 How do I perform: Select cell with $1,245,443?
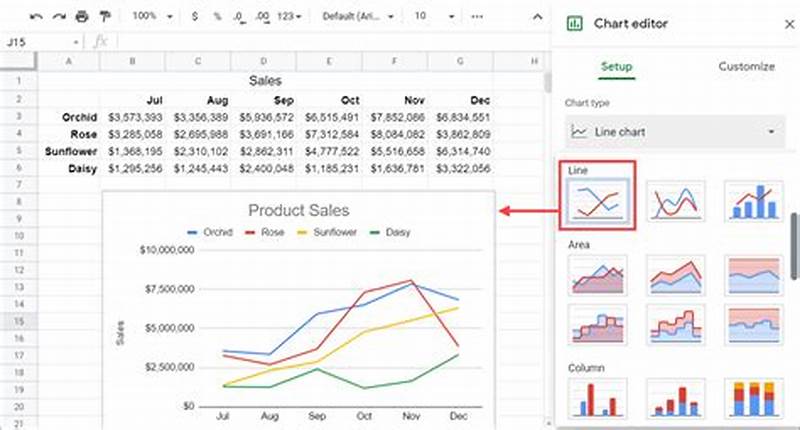[x=198, y=168]
